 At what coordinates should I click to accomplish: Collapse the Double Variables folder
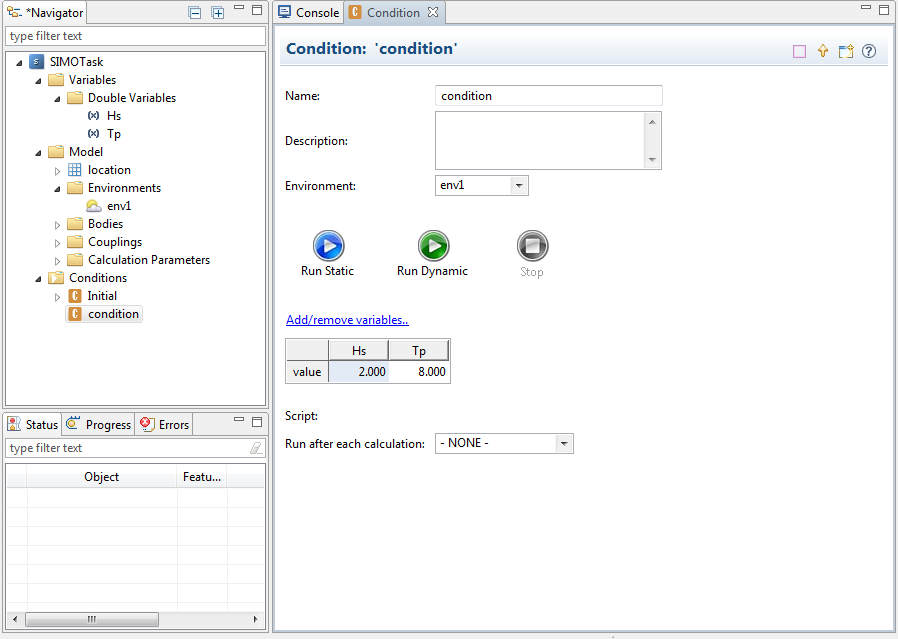click(58, 98)
